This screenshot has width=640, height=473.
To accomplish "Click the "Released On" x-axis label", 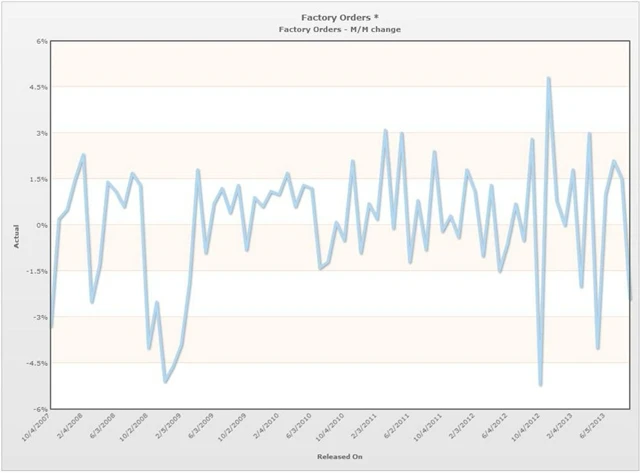I will (340, 457).
